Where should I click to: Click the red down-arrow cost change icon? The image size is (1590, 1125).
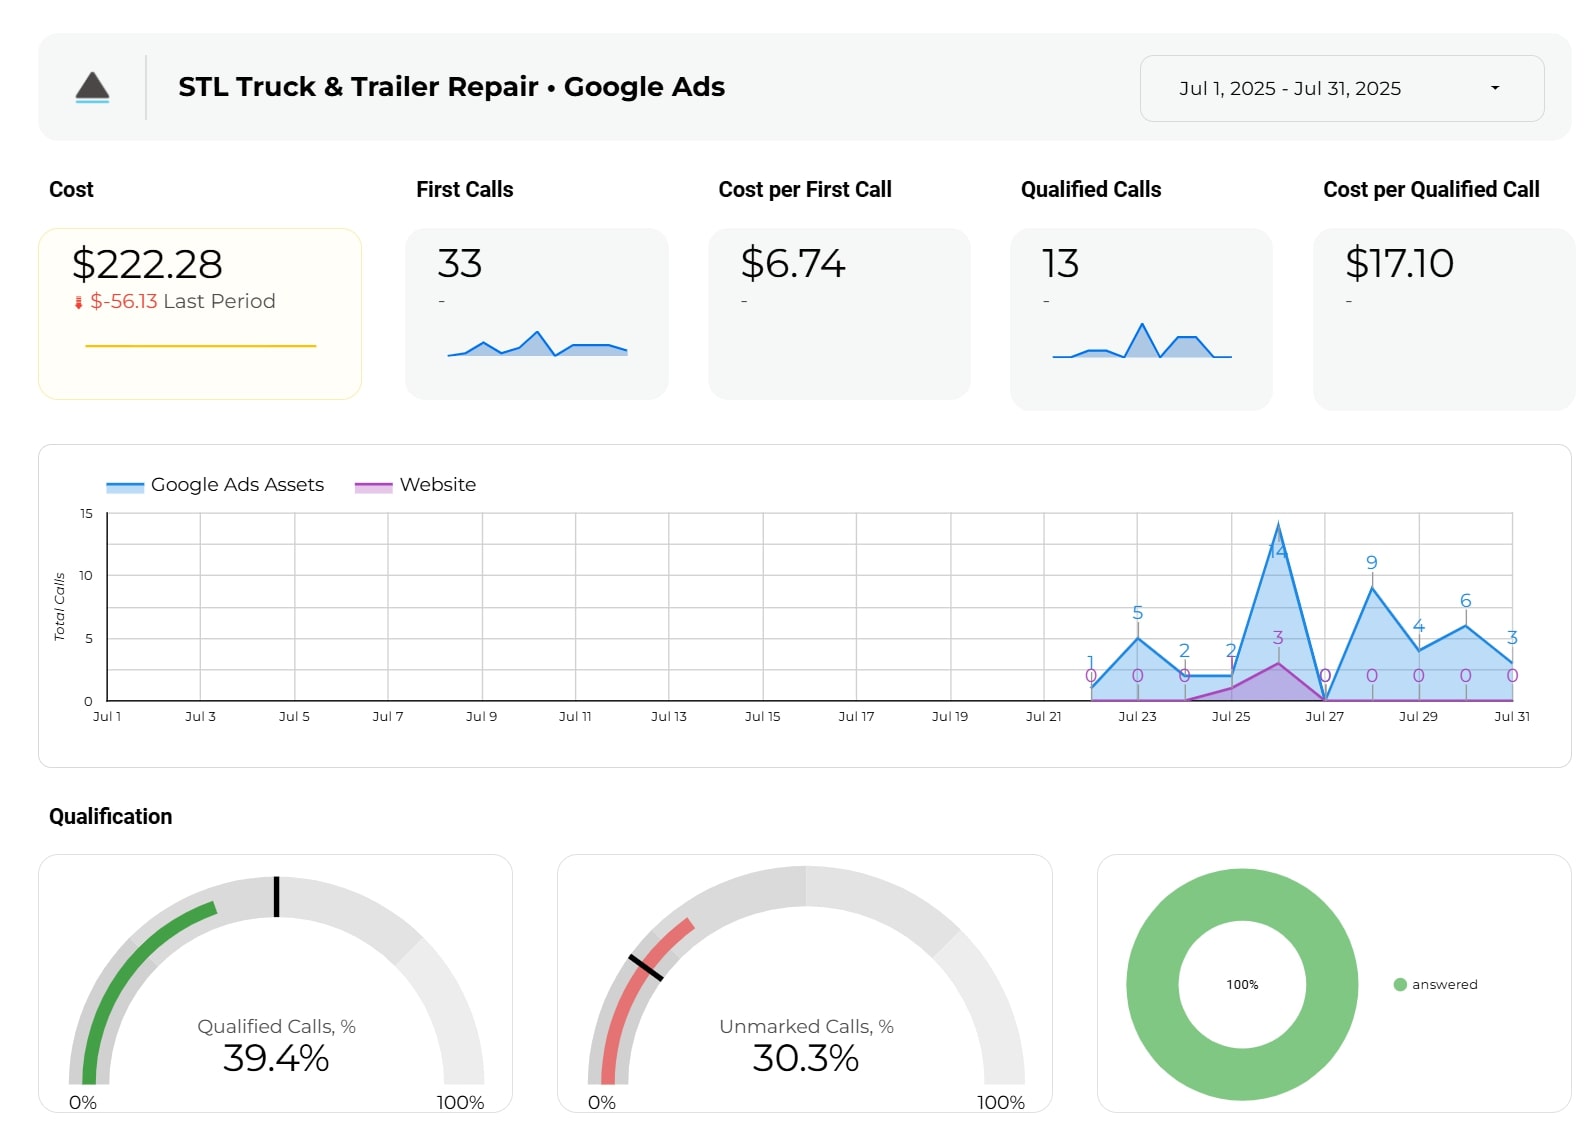coord(79,302)
